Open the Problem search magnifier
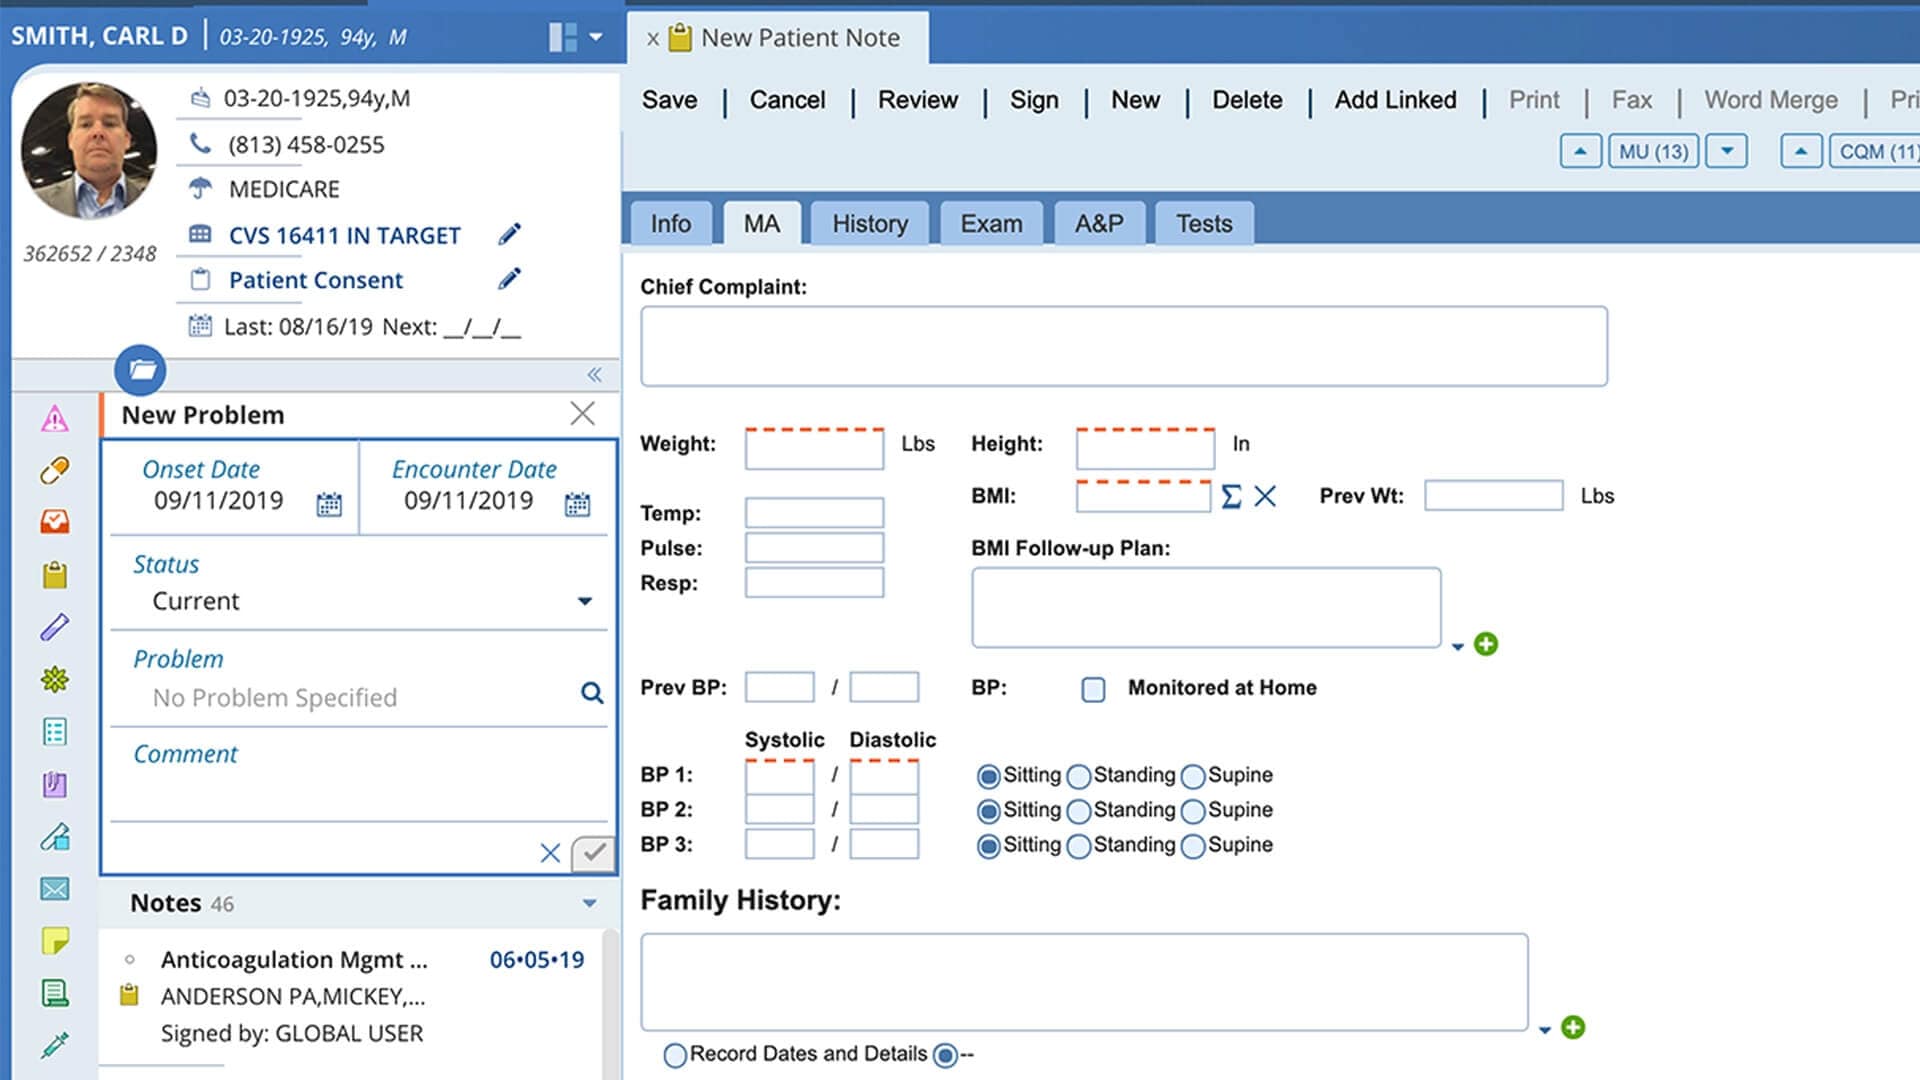Viewport: 1920px width, 1080px height. (x=592, y=691)
